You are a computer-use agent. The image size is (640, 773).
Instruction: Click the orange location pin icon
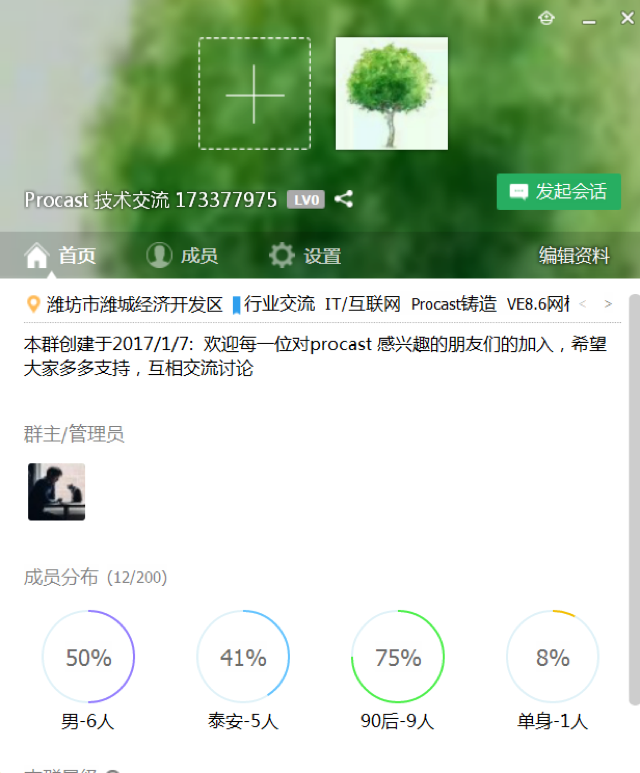33,304
